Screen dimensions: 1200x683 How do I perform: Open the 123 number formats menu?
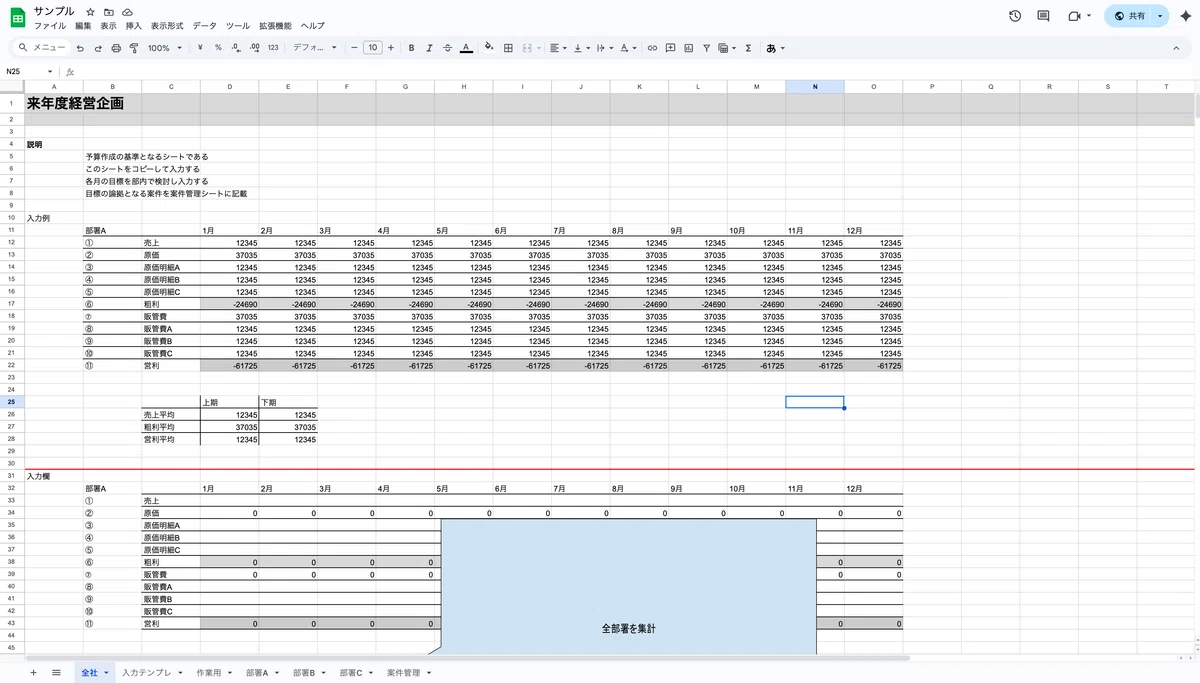coord(273,47)
